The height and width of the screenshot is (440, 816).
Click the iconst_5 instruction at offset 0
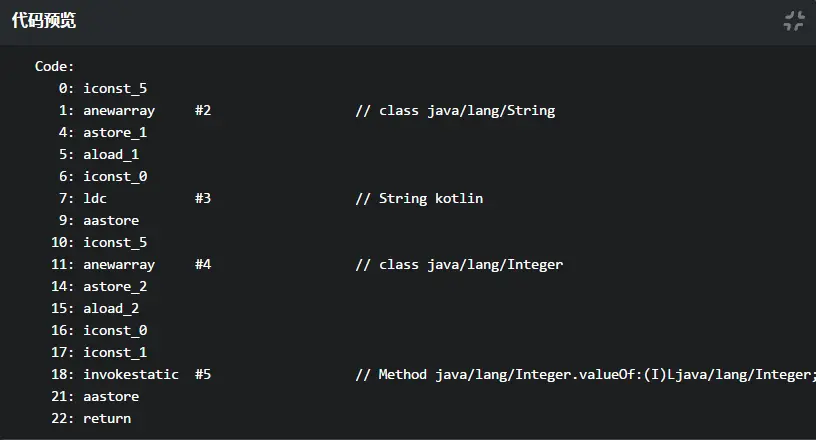click(115, 89)
